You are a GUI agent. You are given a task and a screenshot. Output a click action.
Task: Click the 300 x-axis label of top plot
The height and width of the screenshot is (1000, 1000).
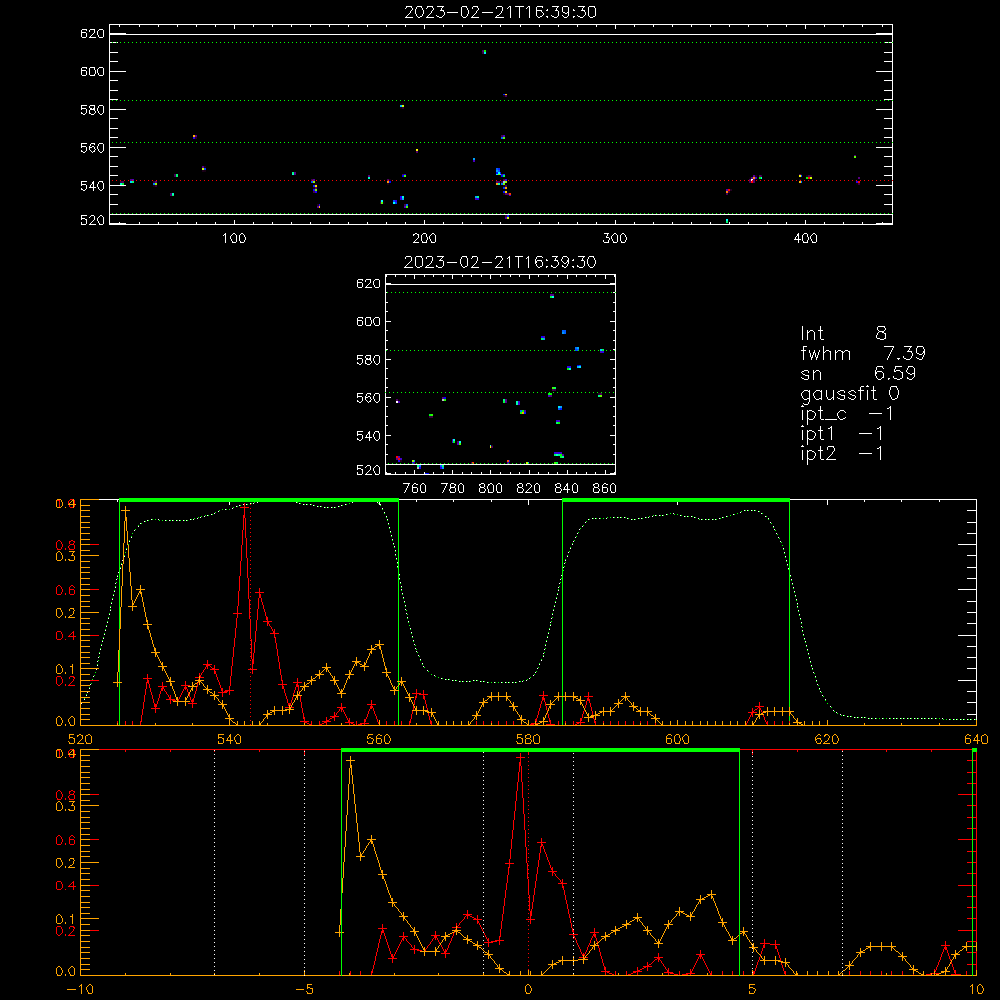615,238
